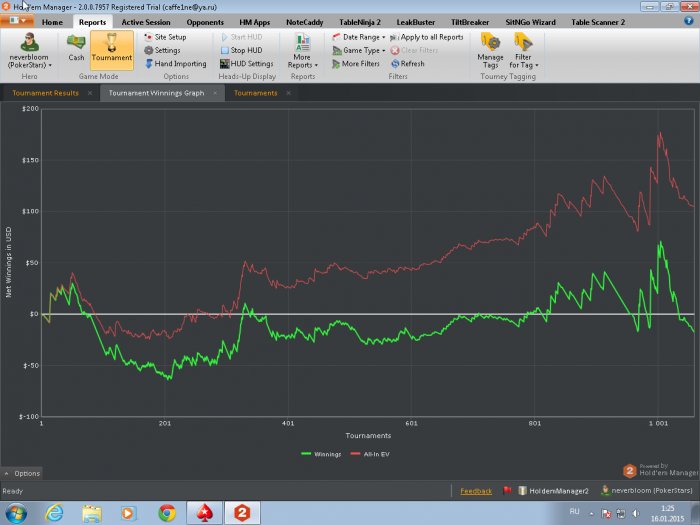Open the Opponents ribbon tab
This screenshot has height=525, width=700.
(204, 21)
